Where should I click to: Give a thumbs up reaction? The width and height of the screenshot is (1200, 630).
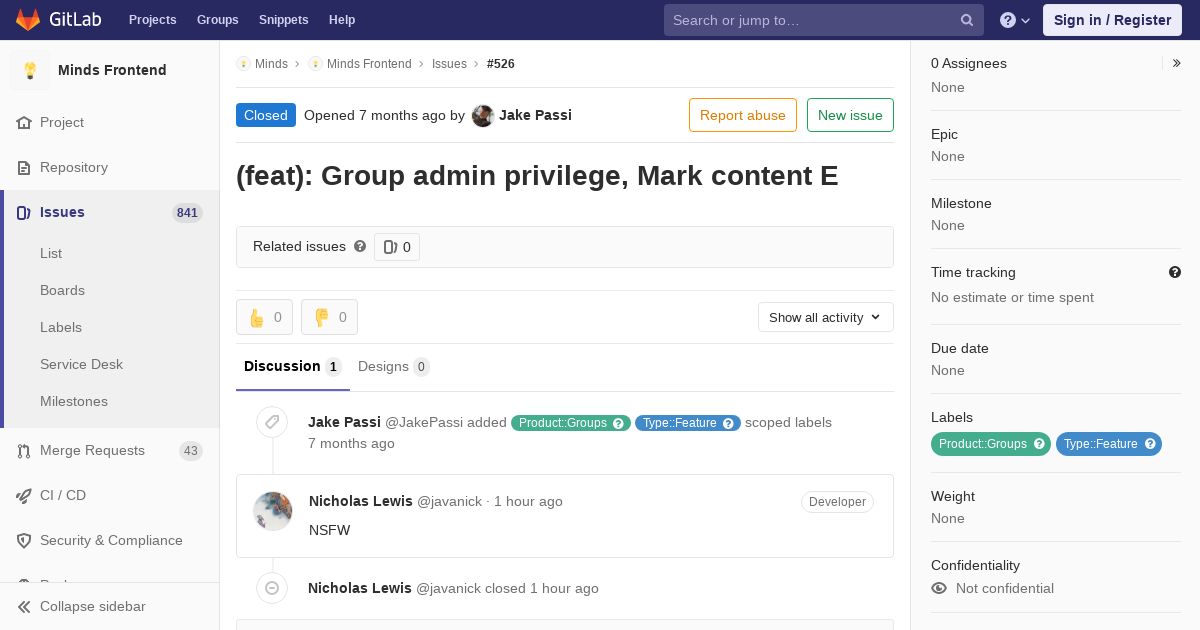click(x=264, y=317)
